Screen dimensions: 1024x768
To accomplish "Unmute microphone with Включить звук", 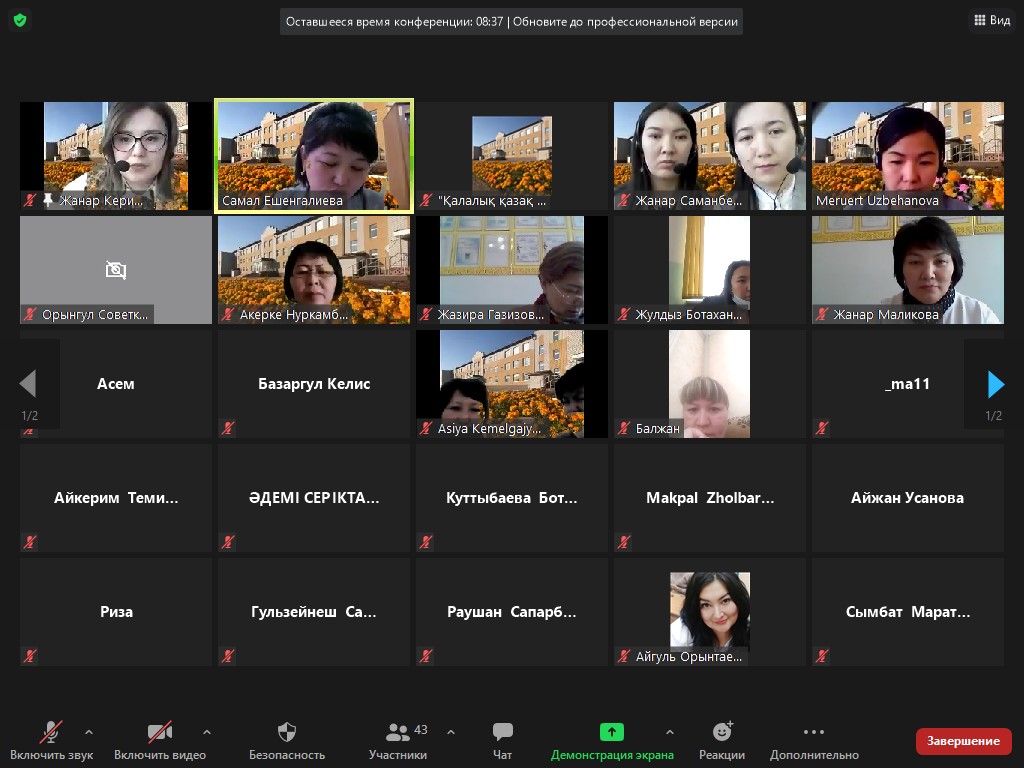I will point(50,732).
